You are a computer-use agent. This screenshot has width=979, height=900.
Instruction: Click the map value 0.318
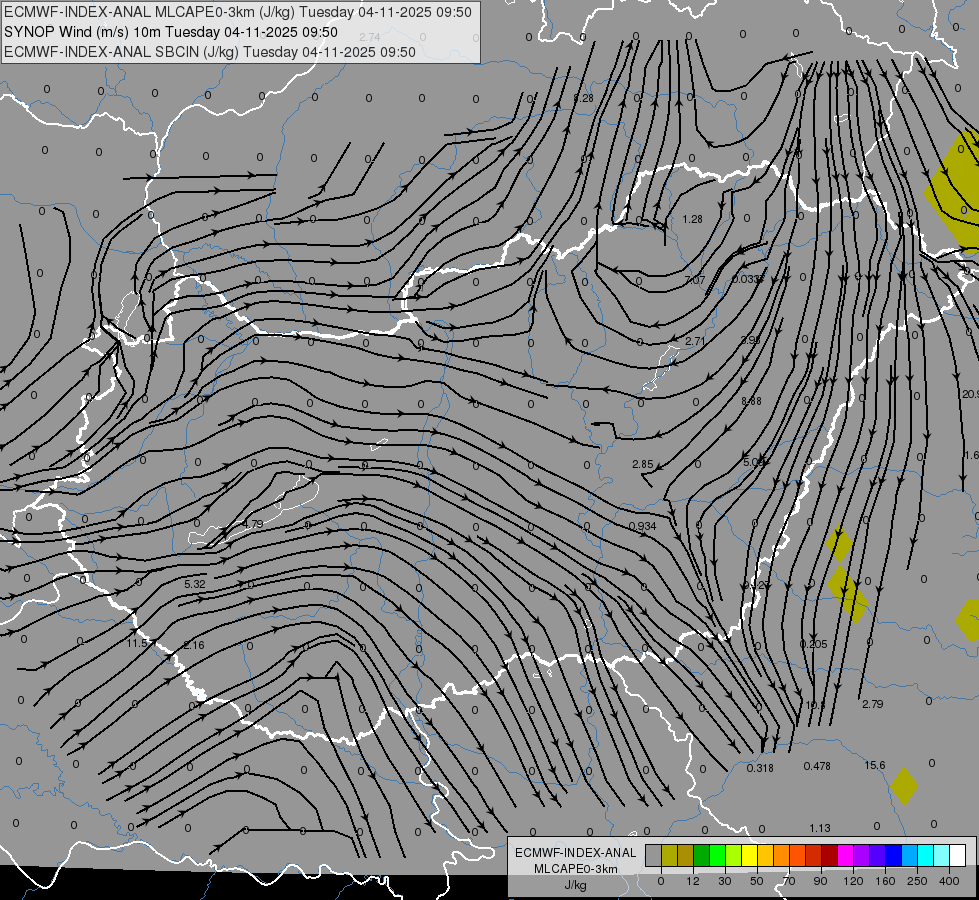click(760, 768)
